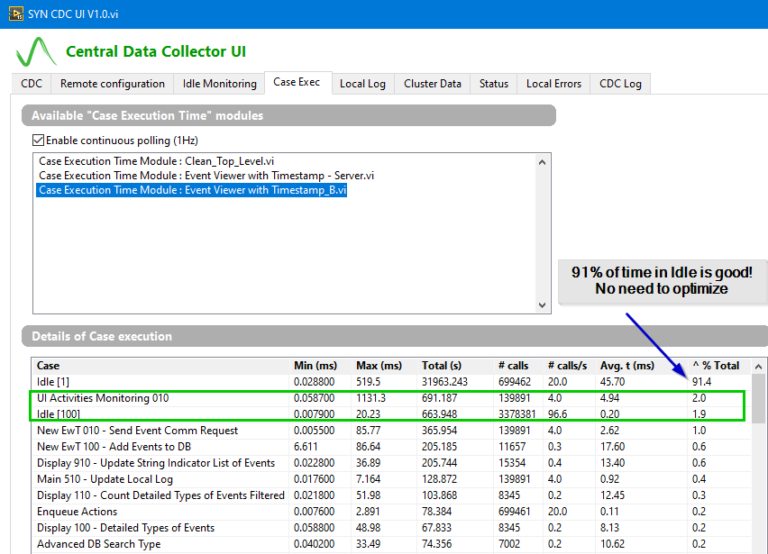Screen dimensions: 768x554
Task: Open the Idle Monitoring tab
Action: (219, 84)
